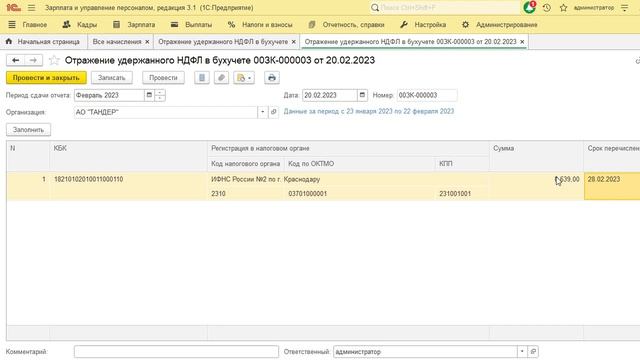Open the hamburger service menu in title bar
Screen dimensions: 640x360
[x=31, y=8]
